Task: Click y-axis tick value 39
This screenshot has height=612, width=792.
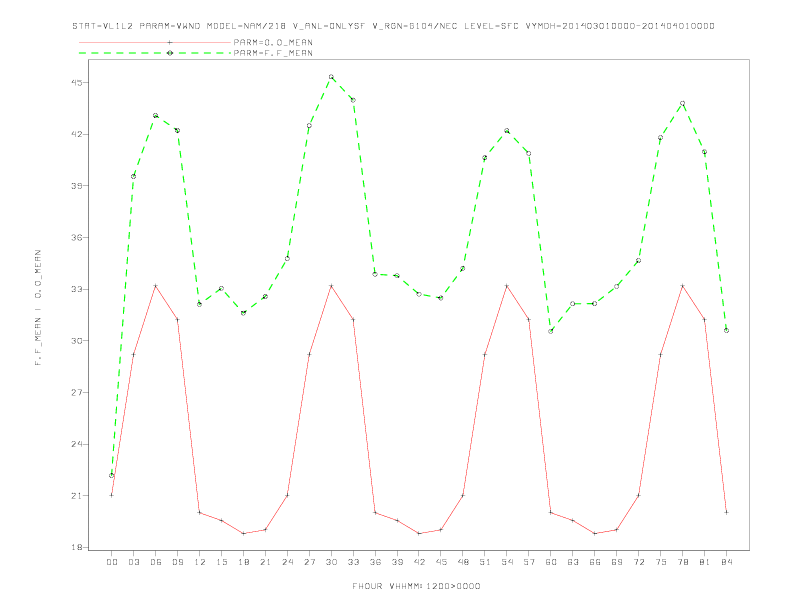Action: (77, 186)
